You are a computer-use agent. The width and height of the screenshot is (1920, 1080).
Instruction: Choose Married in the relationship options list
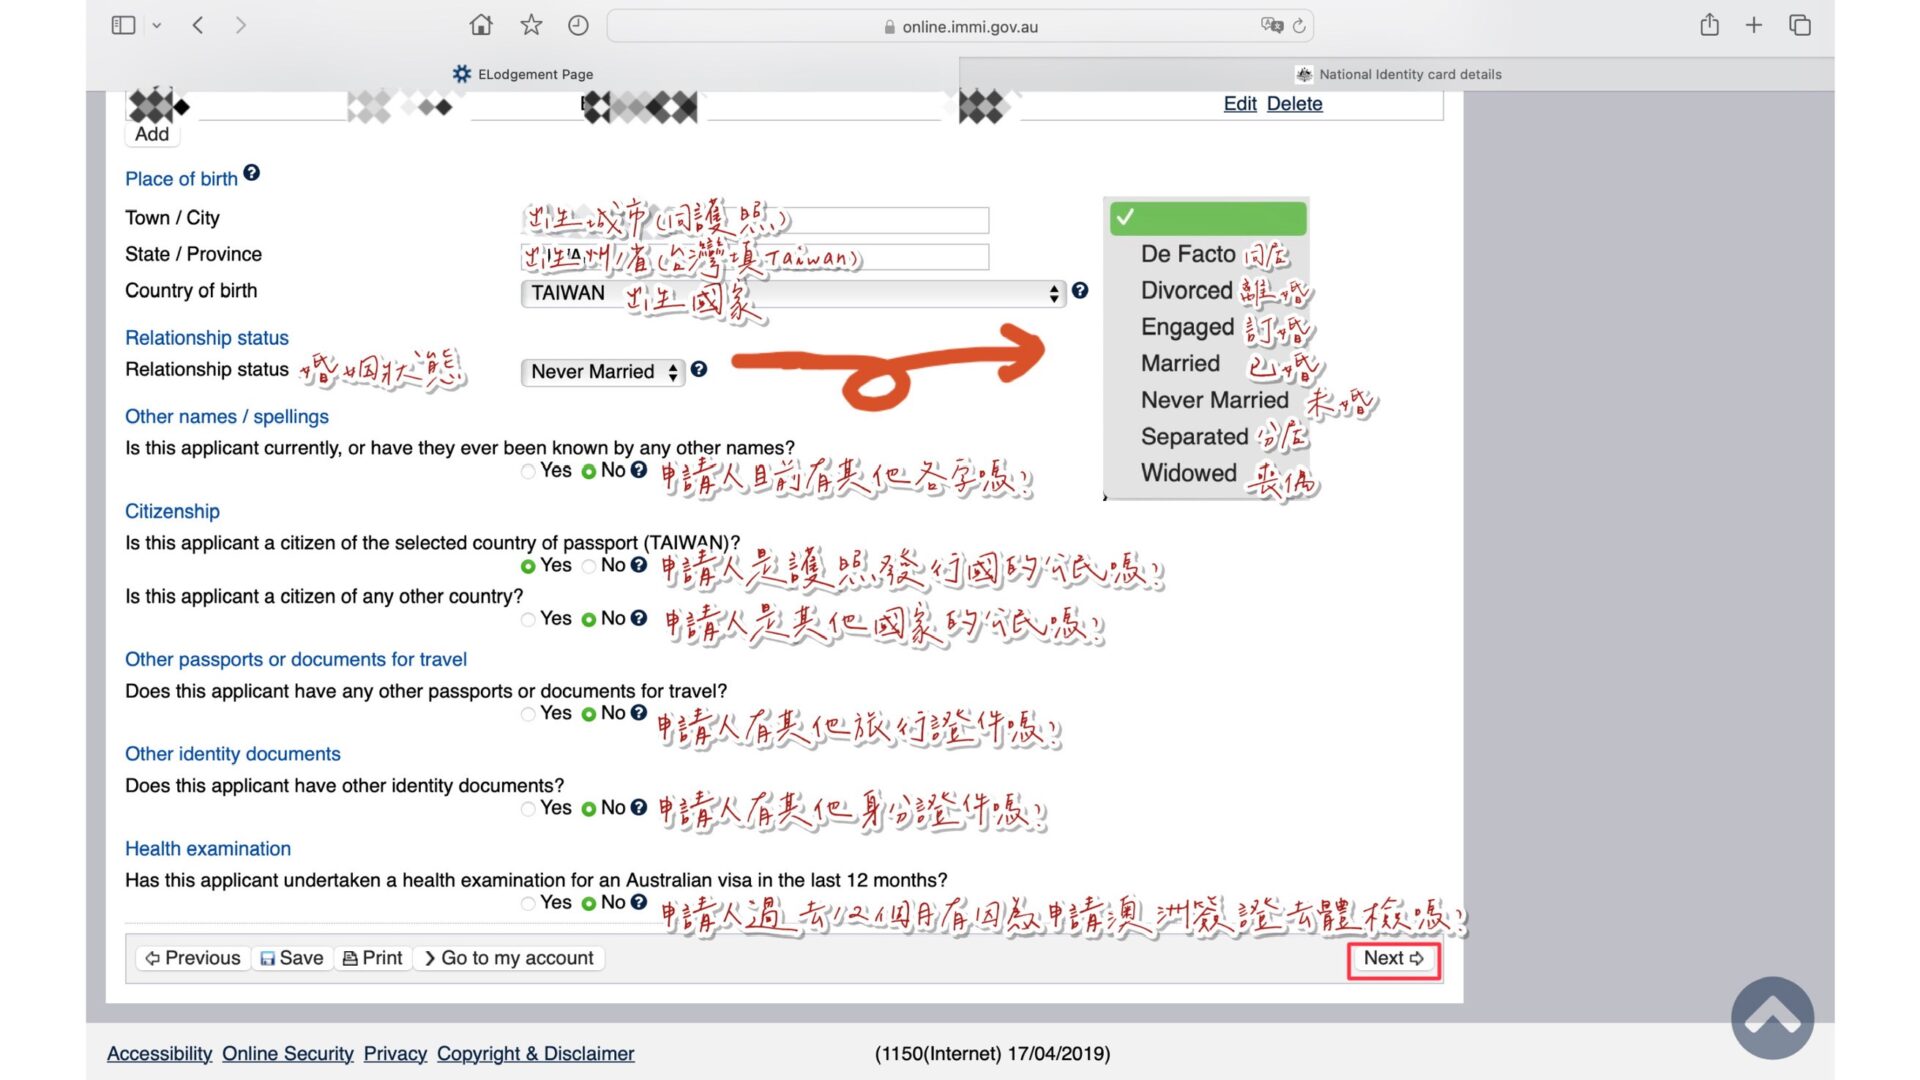click(x=1180, y=364)
